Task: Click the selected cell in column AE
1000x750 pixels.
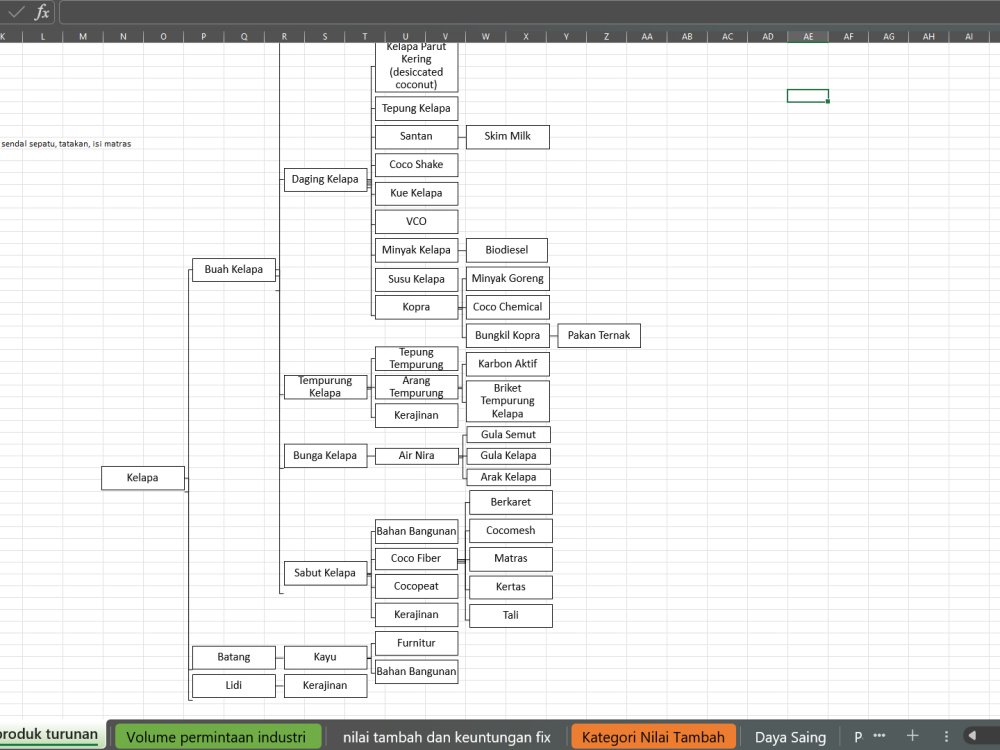Action: click(x=808, y=96)
